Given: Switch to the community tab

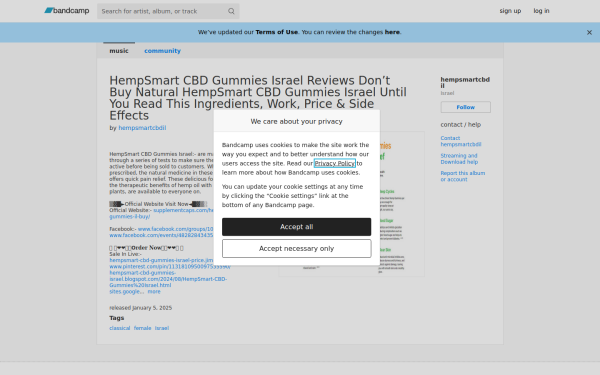Looking at the screenshot, I should [162, 51].
